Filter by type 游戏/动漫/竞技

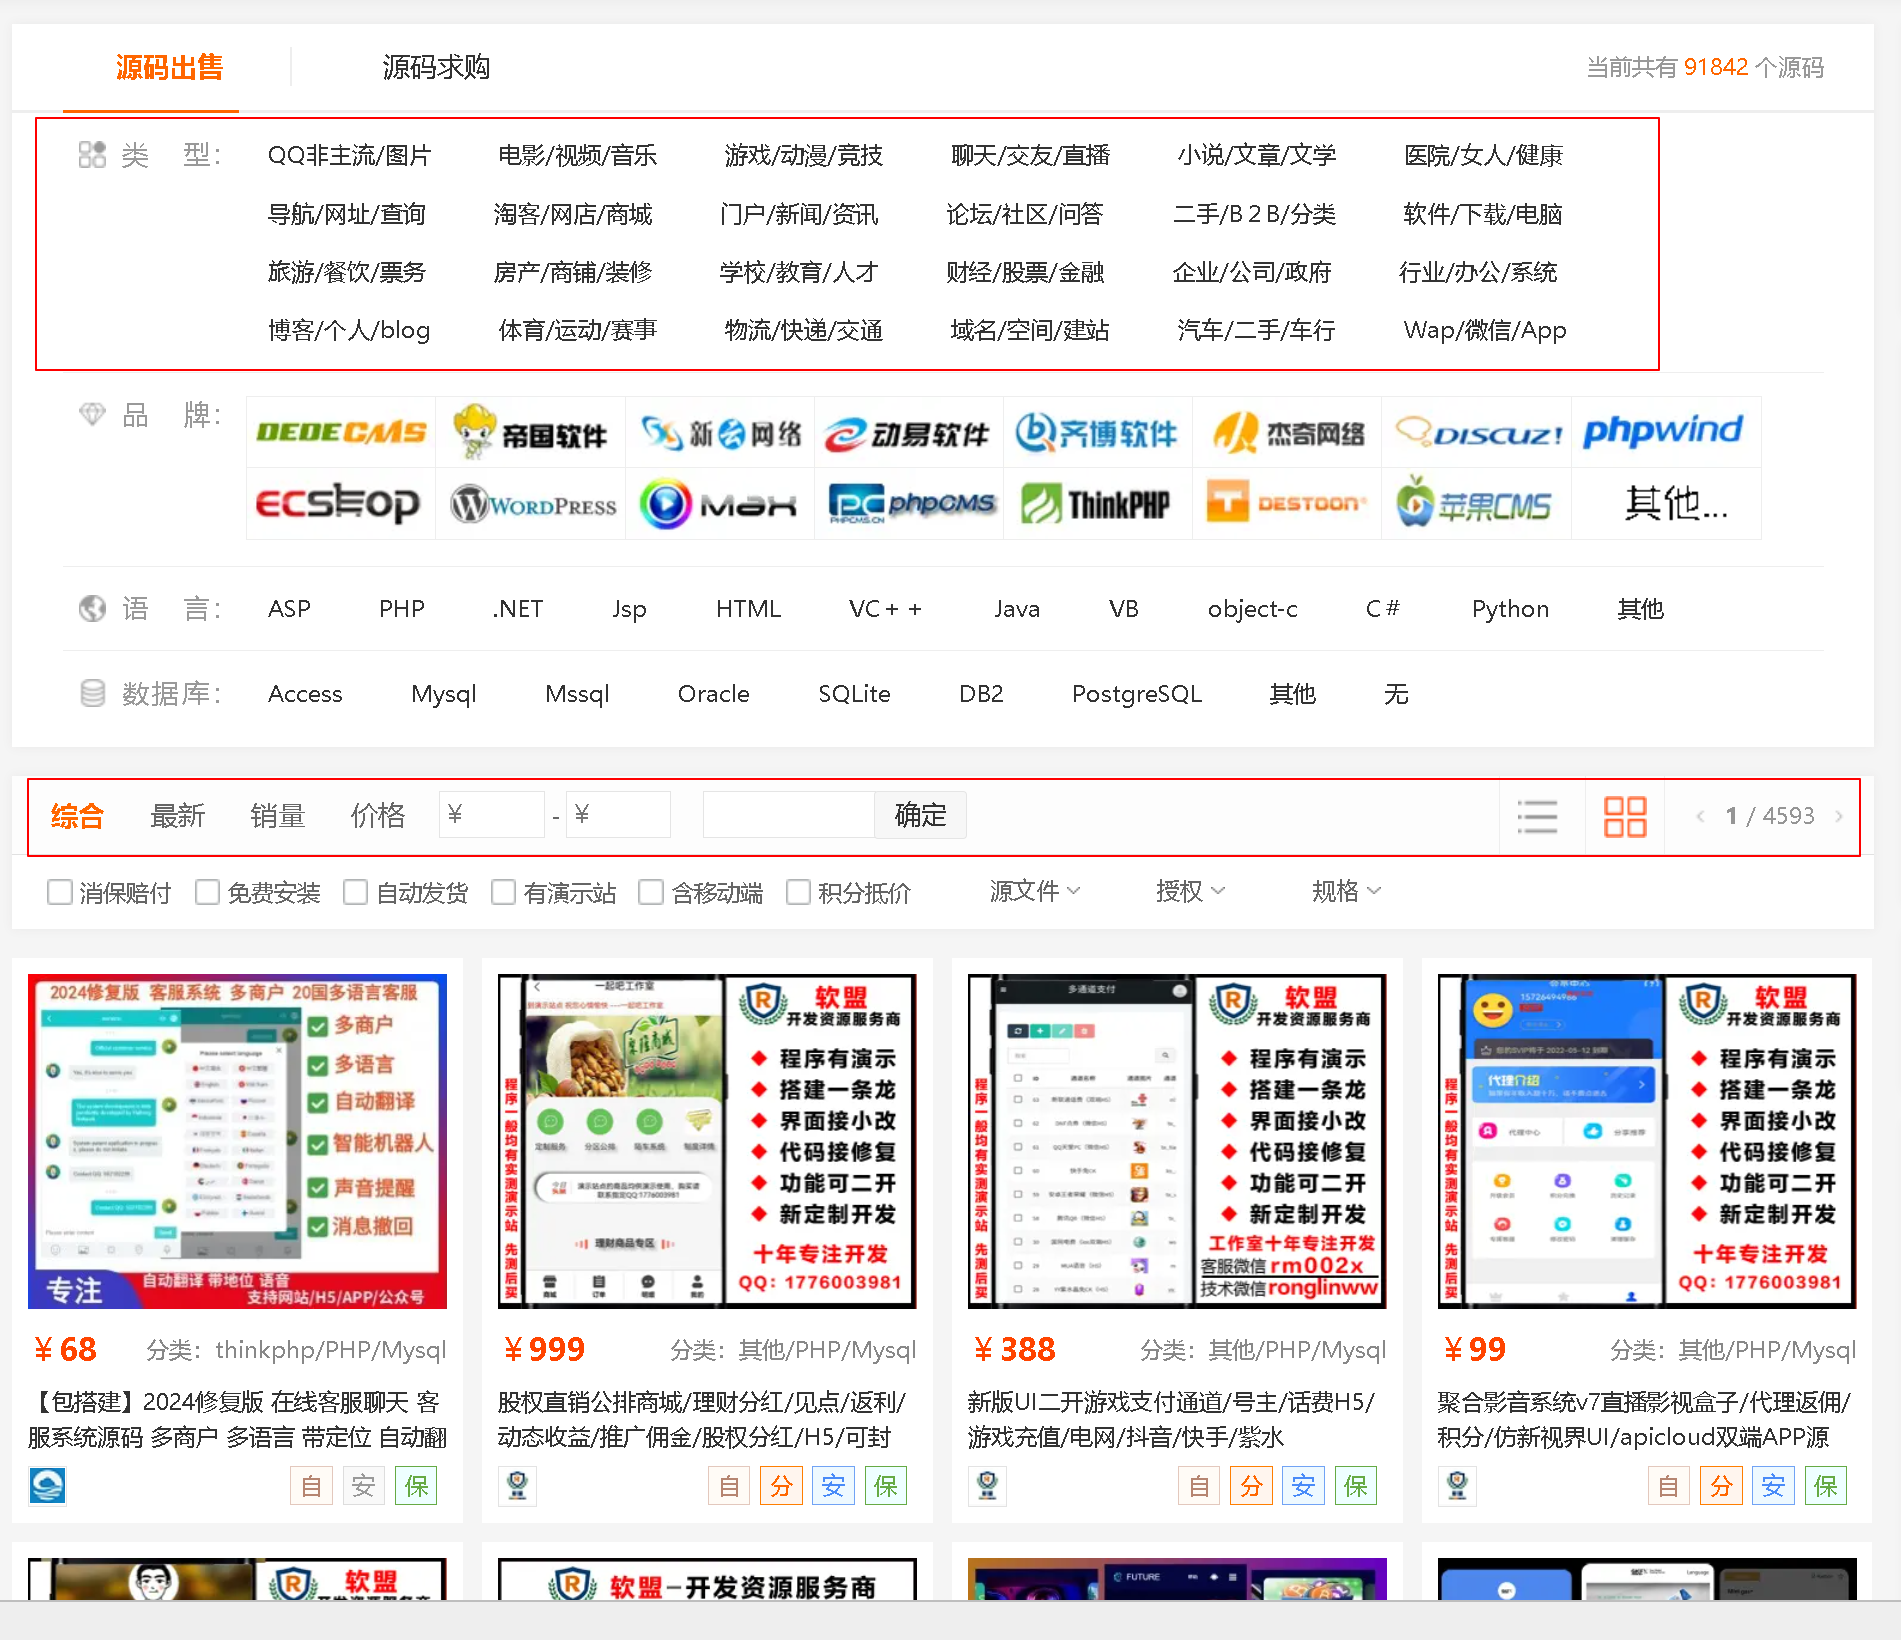[x=804, y=156]
